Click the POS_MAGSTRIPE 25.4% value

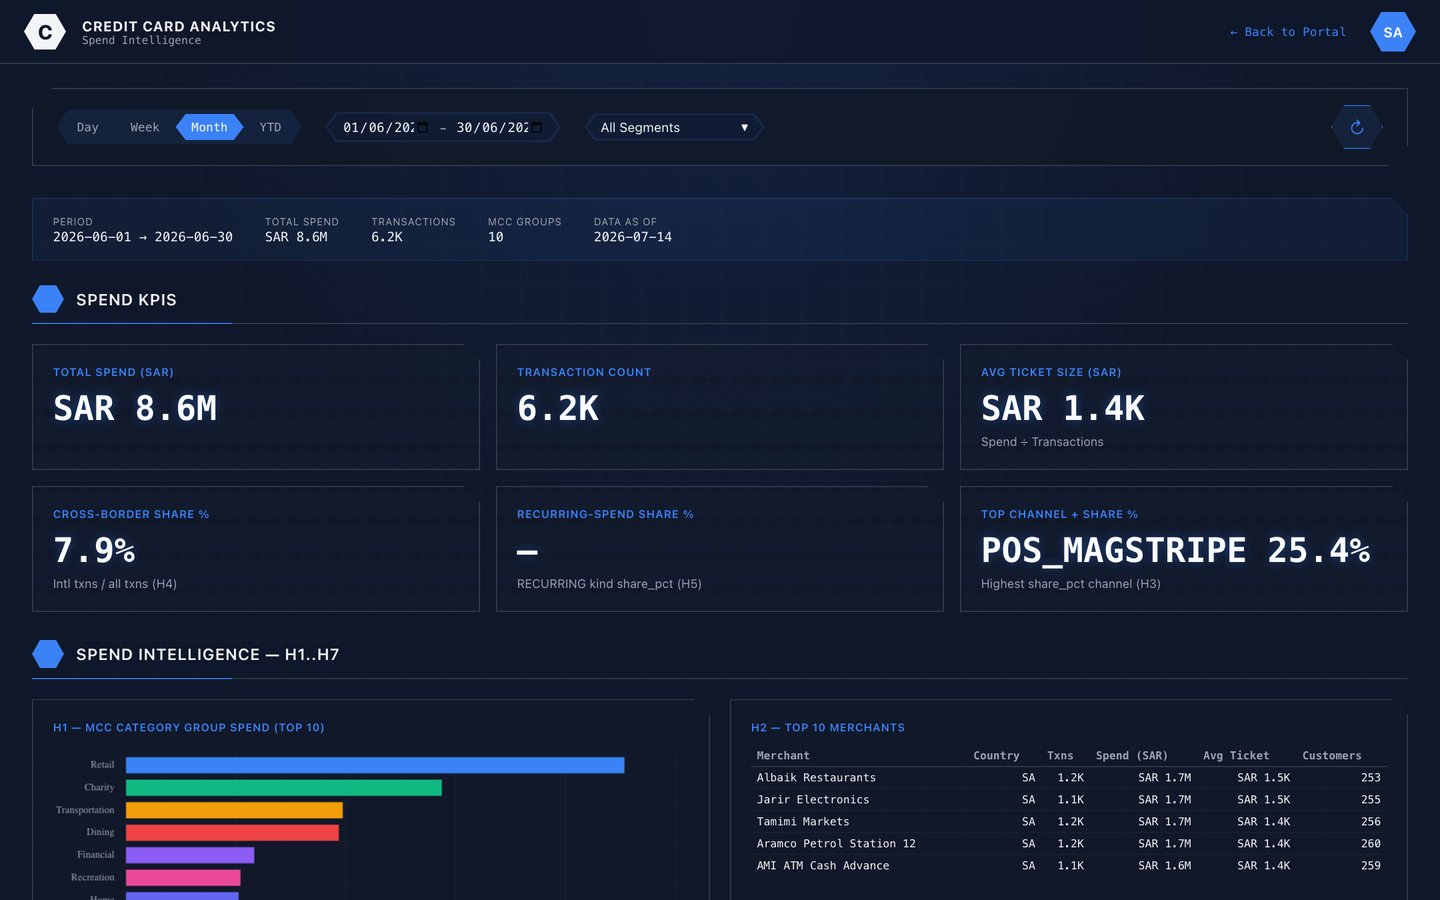coord(1176,550)
